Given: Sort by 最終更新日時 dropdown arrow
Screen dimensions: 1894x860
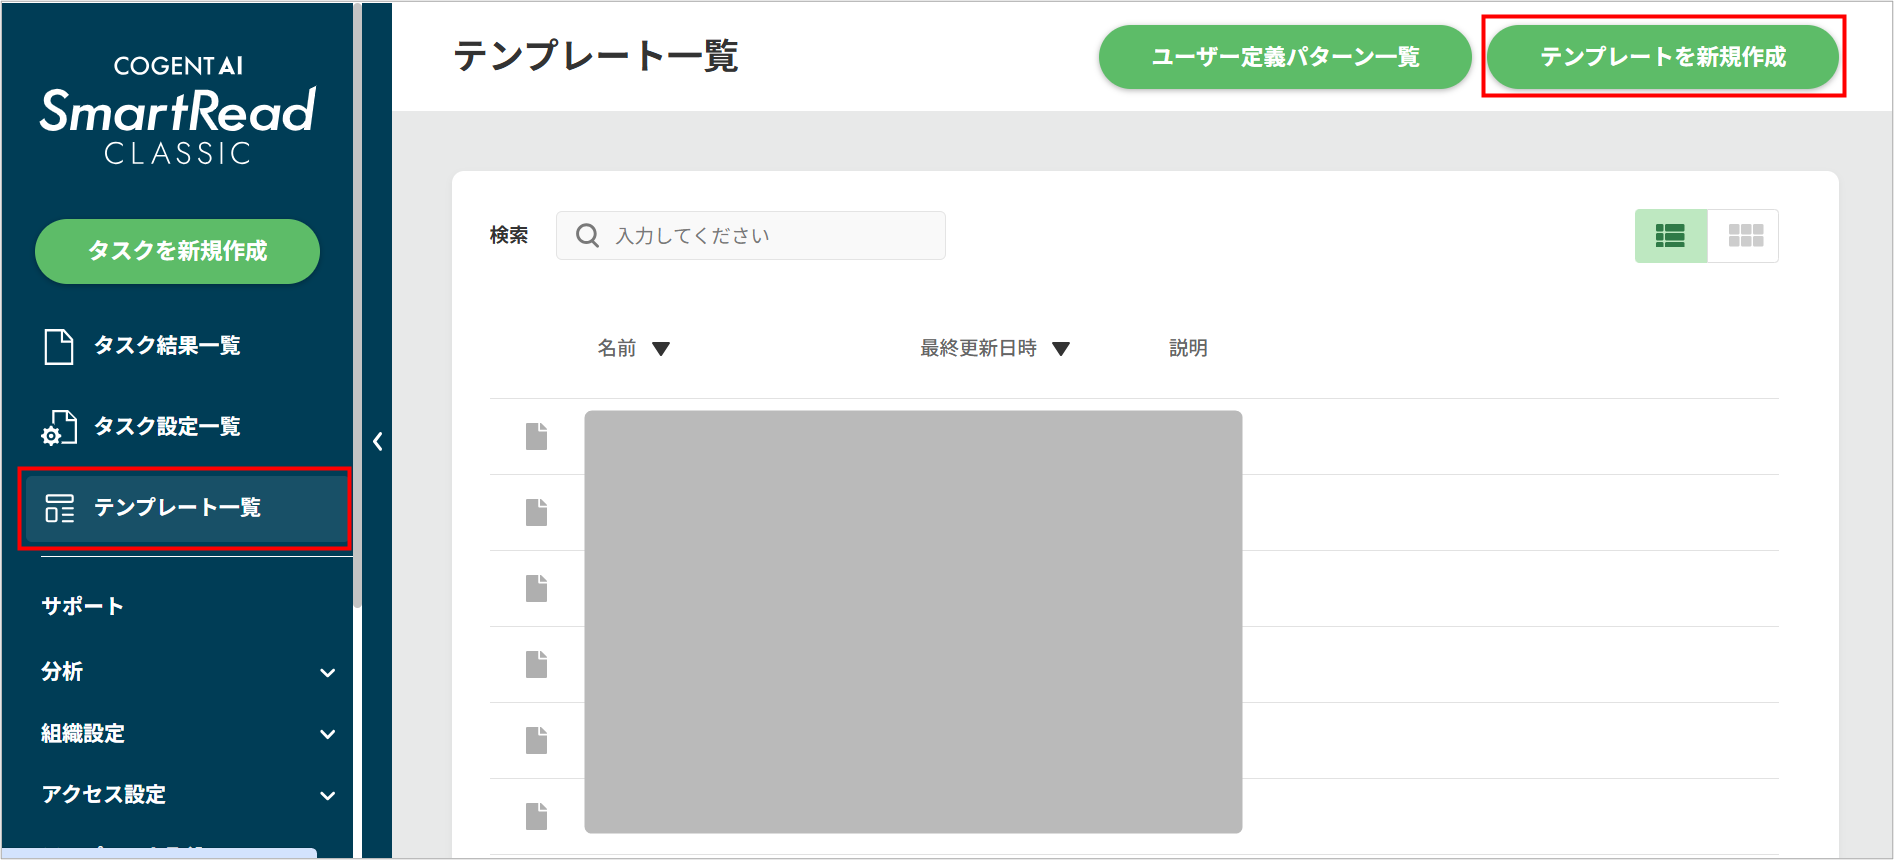Looking at the screenshot, I should (1061, 349).
